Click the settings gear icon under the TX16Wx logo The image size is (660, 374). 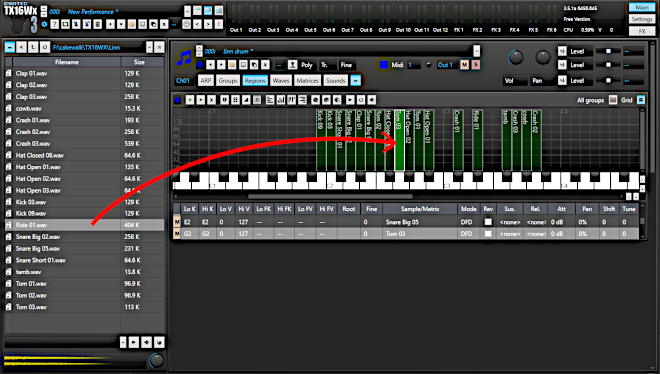point(44,24)
